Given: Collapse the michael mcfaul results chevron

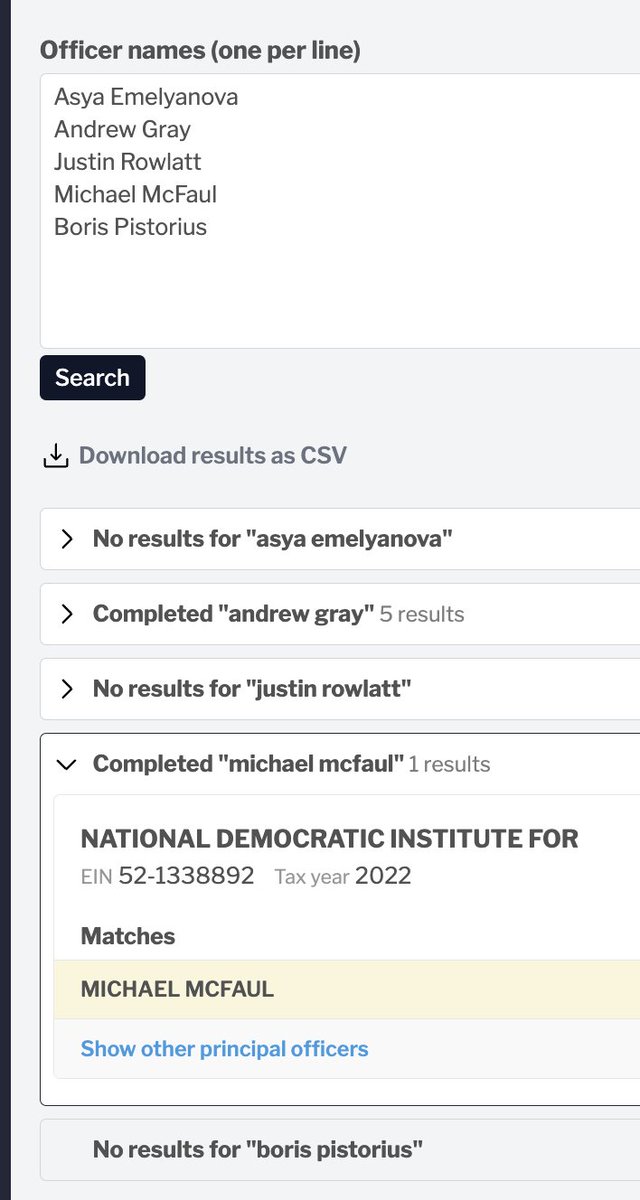Looking at the screenshot, I should [67, 764].
